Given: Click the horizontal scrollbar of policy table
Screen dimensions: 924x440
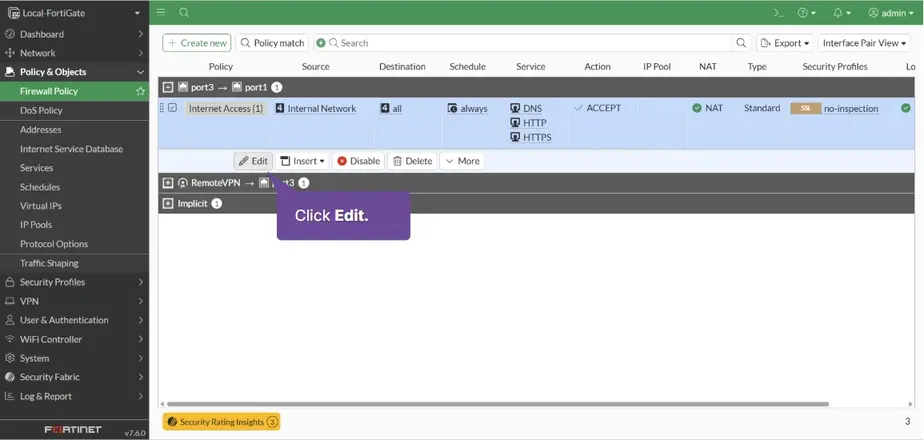Looking at the screenshot, I should 497,404.
